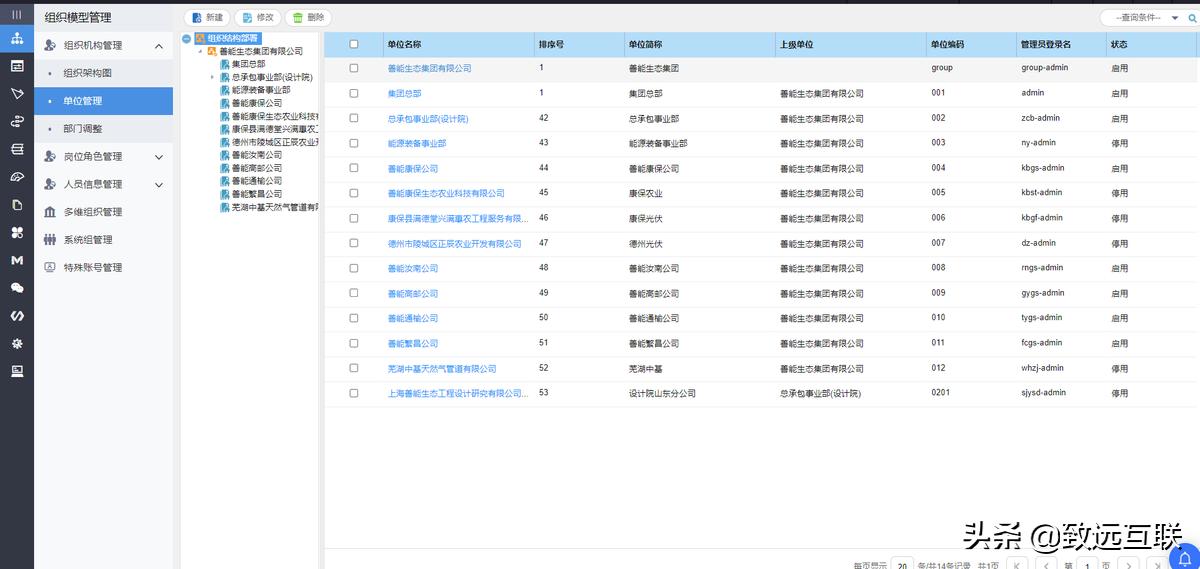Open the organization hierarchy icon in the rail
The height and width of the screenshot is (569, 1200).
point(17,38)
